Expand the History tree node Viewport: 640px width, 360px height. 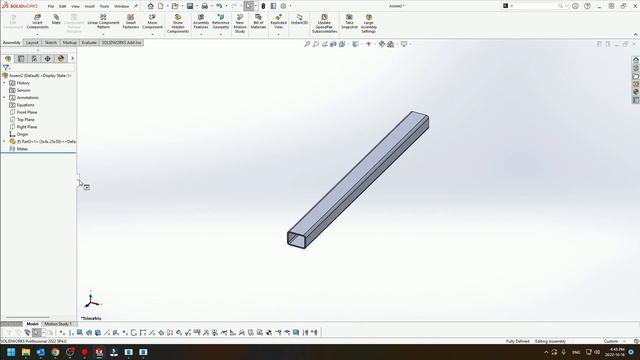pos(4,83)
